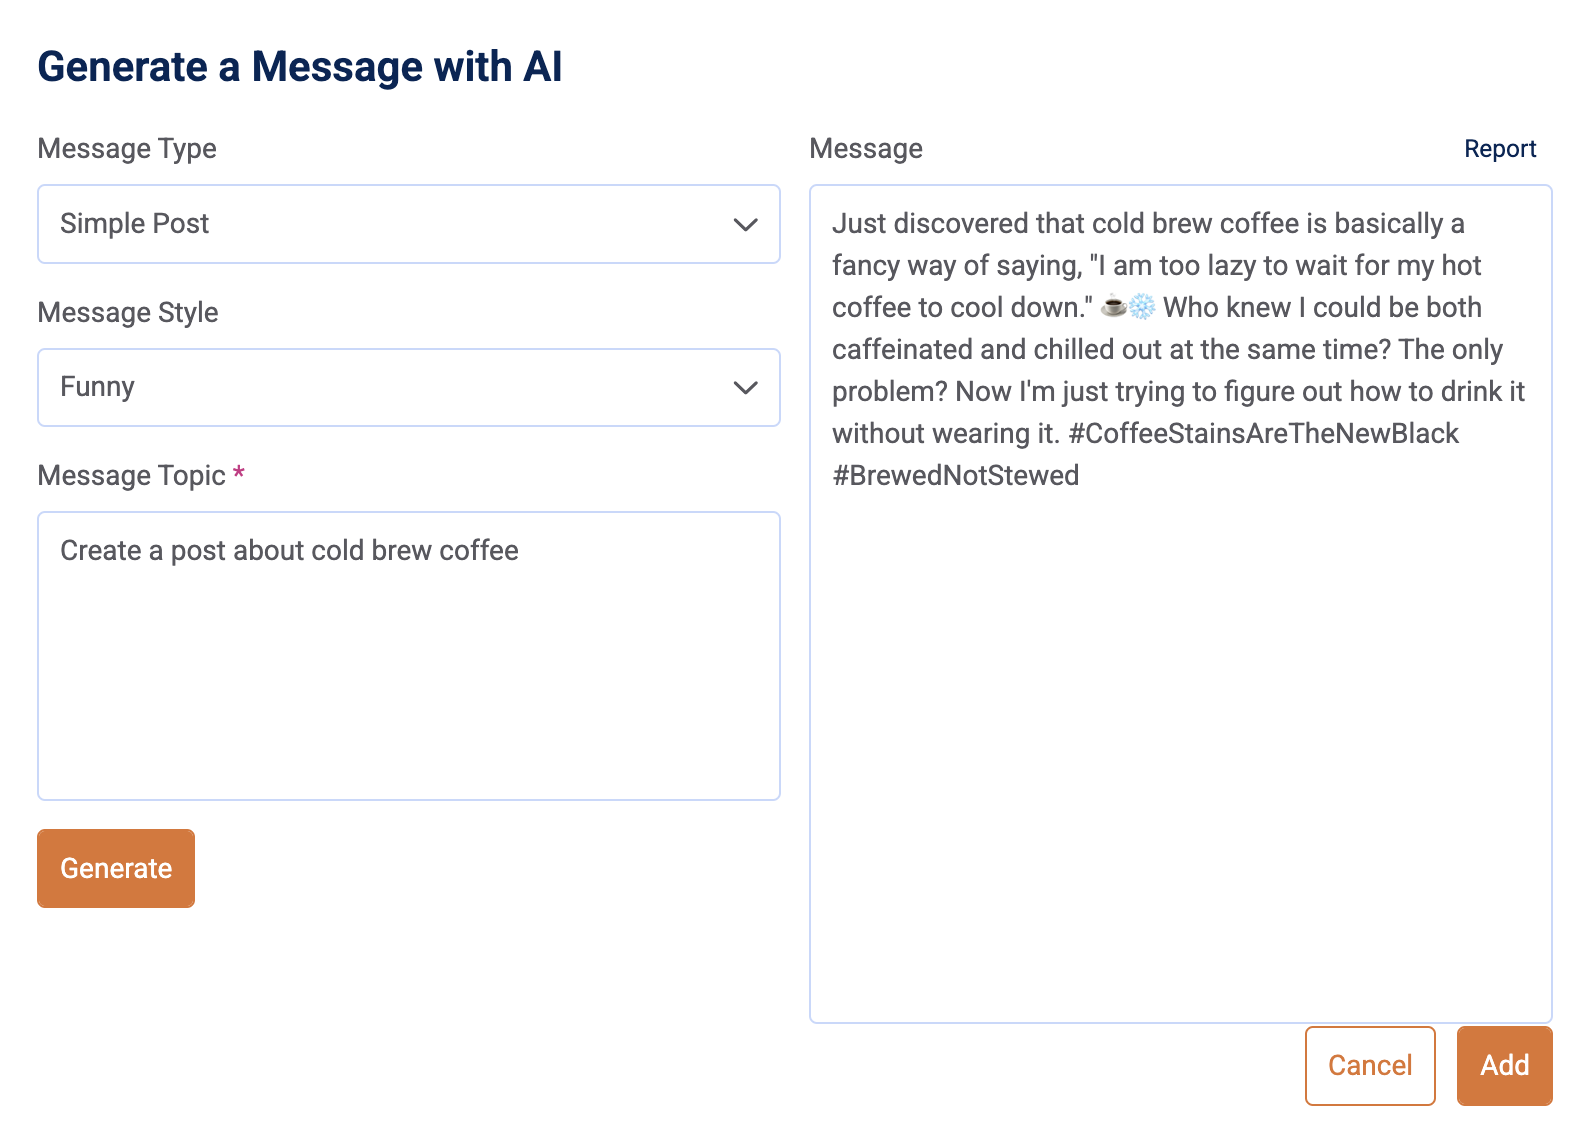Screen dimensions: 1590x1144
Task: Click the red asterisk next to Message Topic
Action: click(x=239, y=475)
